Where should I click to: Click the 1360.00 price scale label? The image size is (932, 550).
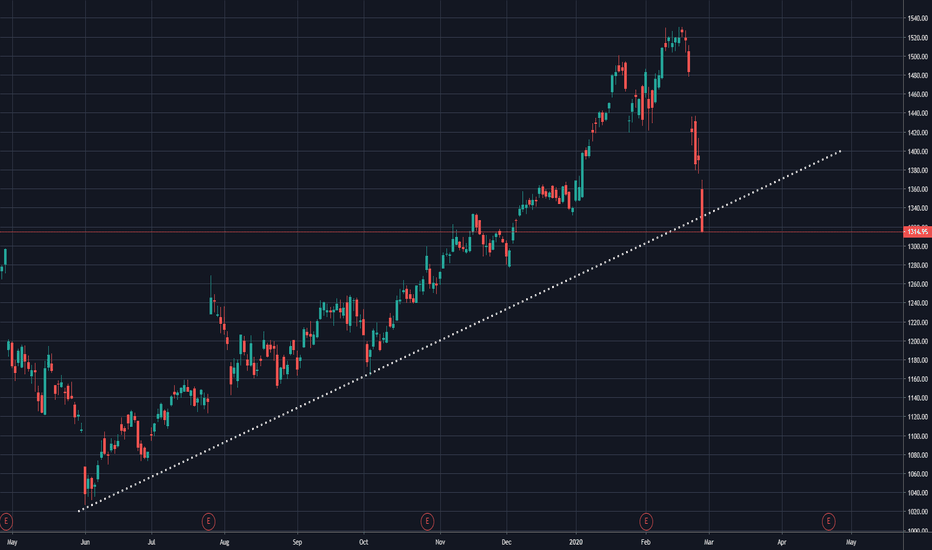[x=918, y=189]
